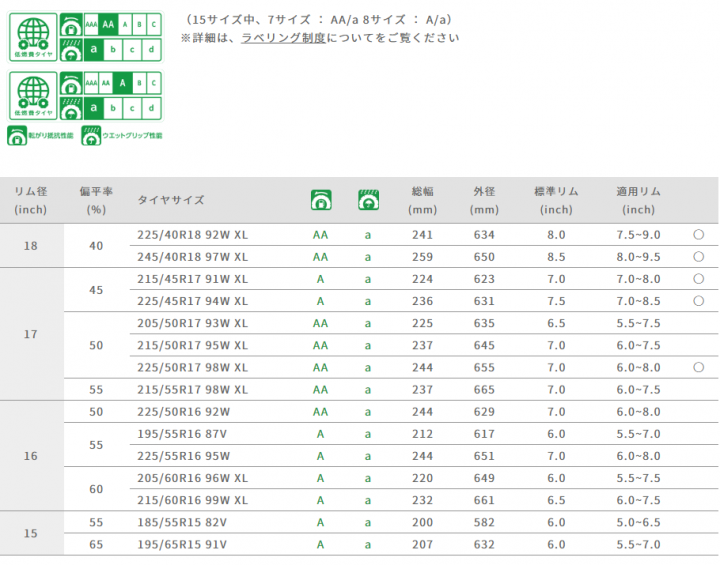Select the tire size 205/60R16 96W XL
This screenshot has height=565, width=720.
[192, 478]
